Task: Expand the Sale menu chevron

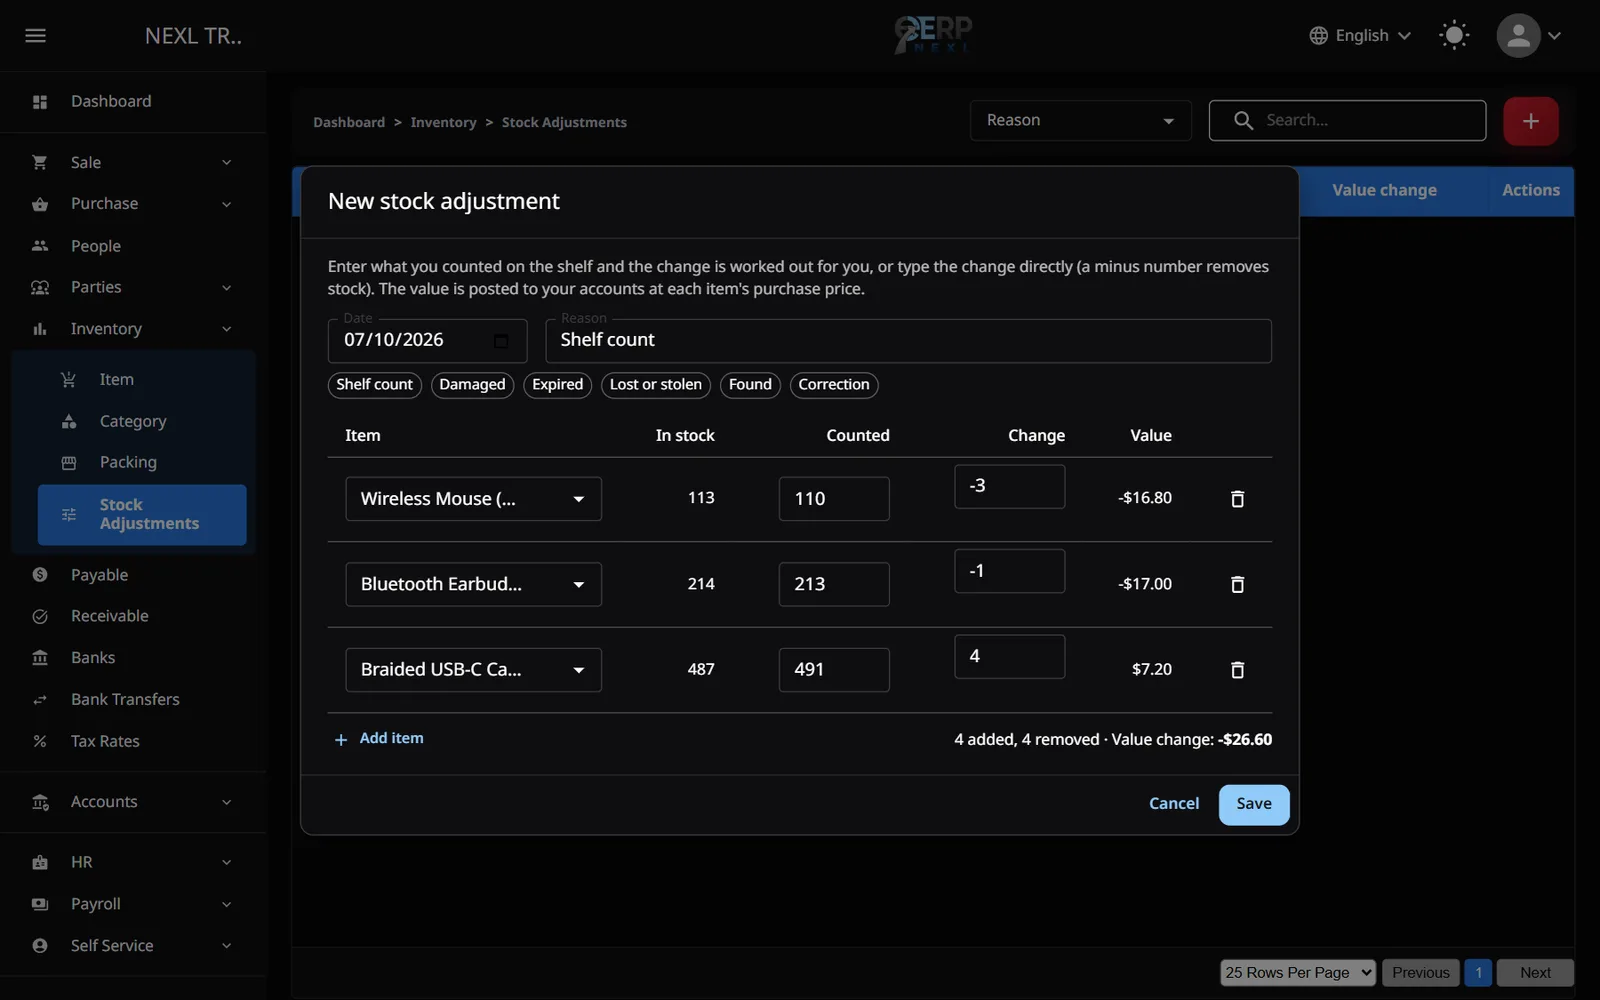Action: (226, 162)
